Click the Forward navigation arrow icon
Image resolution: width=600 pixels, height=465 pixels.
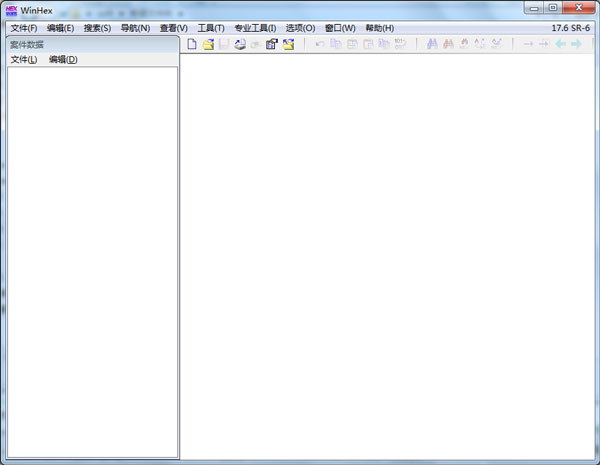coord(576,44)
